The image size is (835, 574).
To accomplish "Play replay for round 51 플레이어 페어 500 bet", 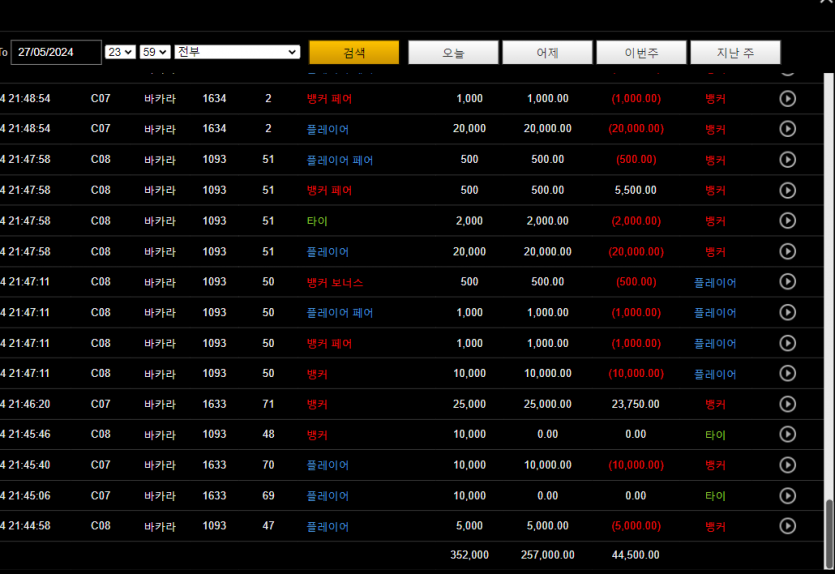I will click(x=787, y=160).
